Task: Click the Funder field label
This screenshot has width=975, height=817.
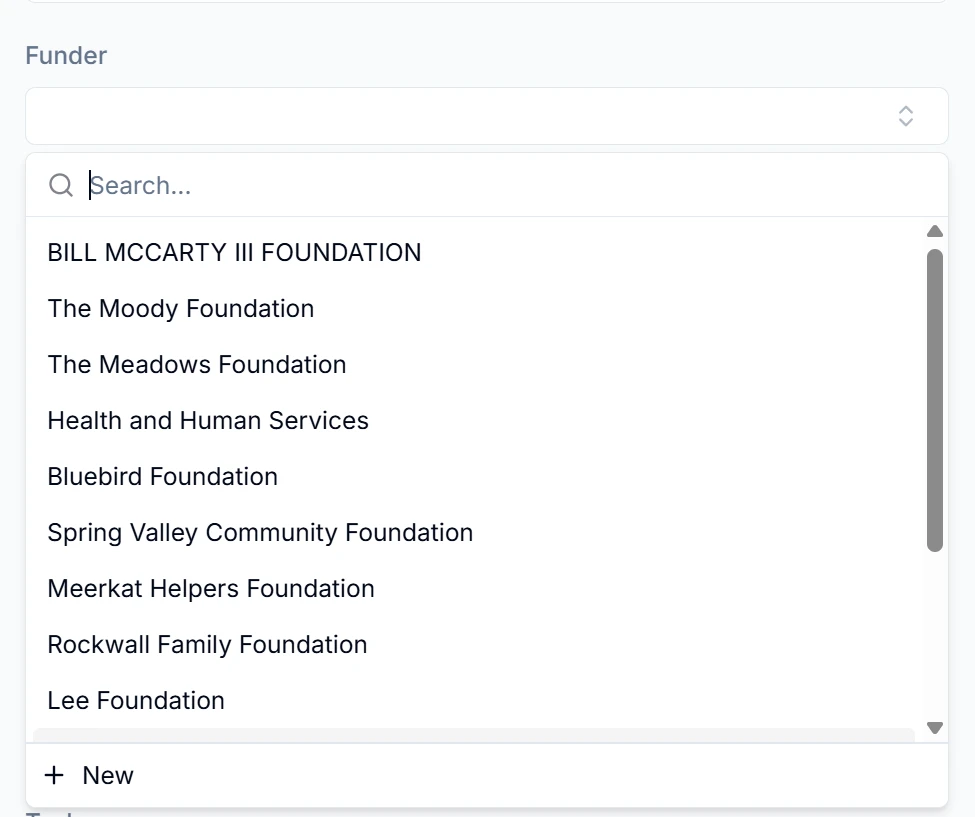Action: point(66,56)
